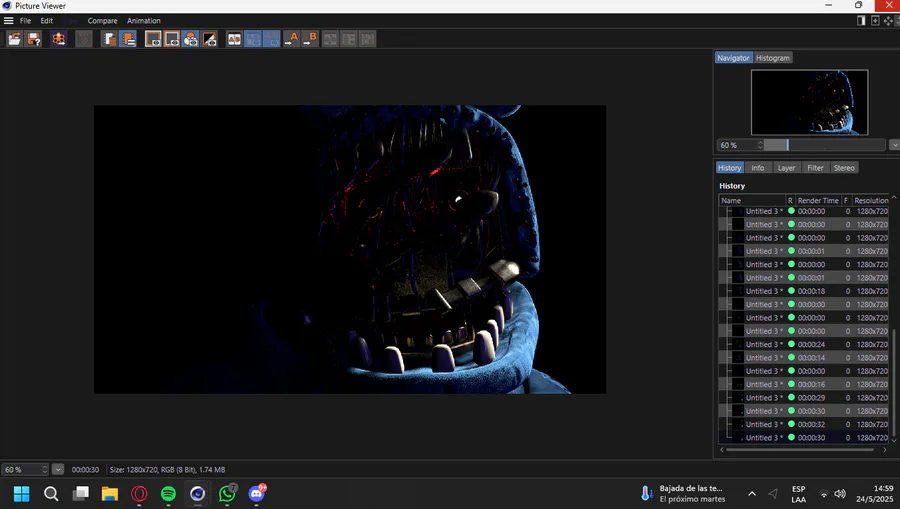Click the Navigator zoom stepper arrows

coord(760,145)
